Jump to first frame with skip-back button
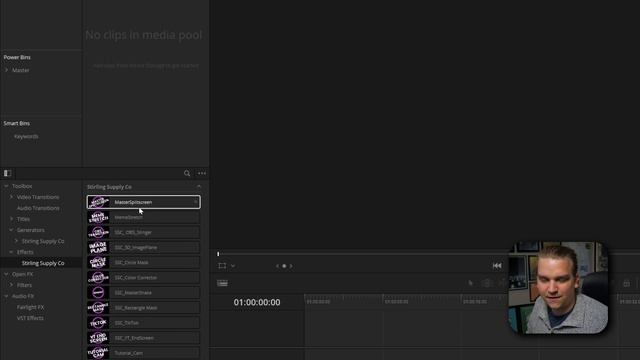 pyautogui.click(x=497, y=266)
